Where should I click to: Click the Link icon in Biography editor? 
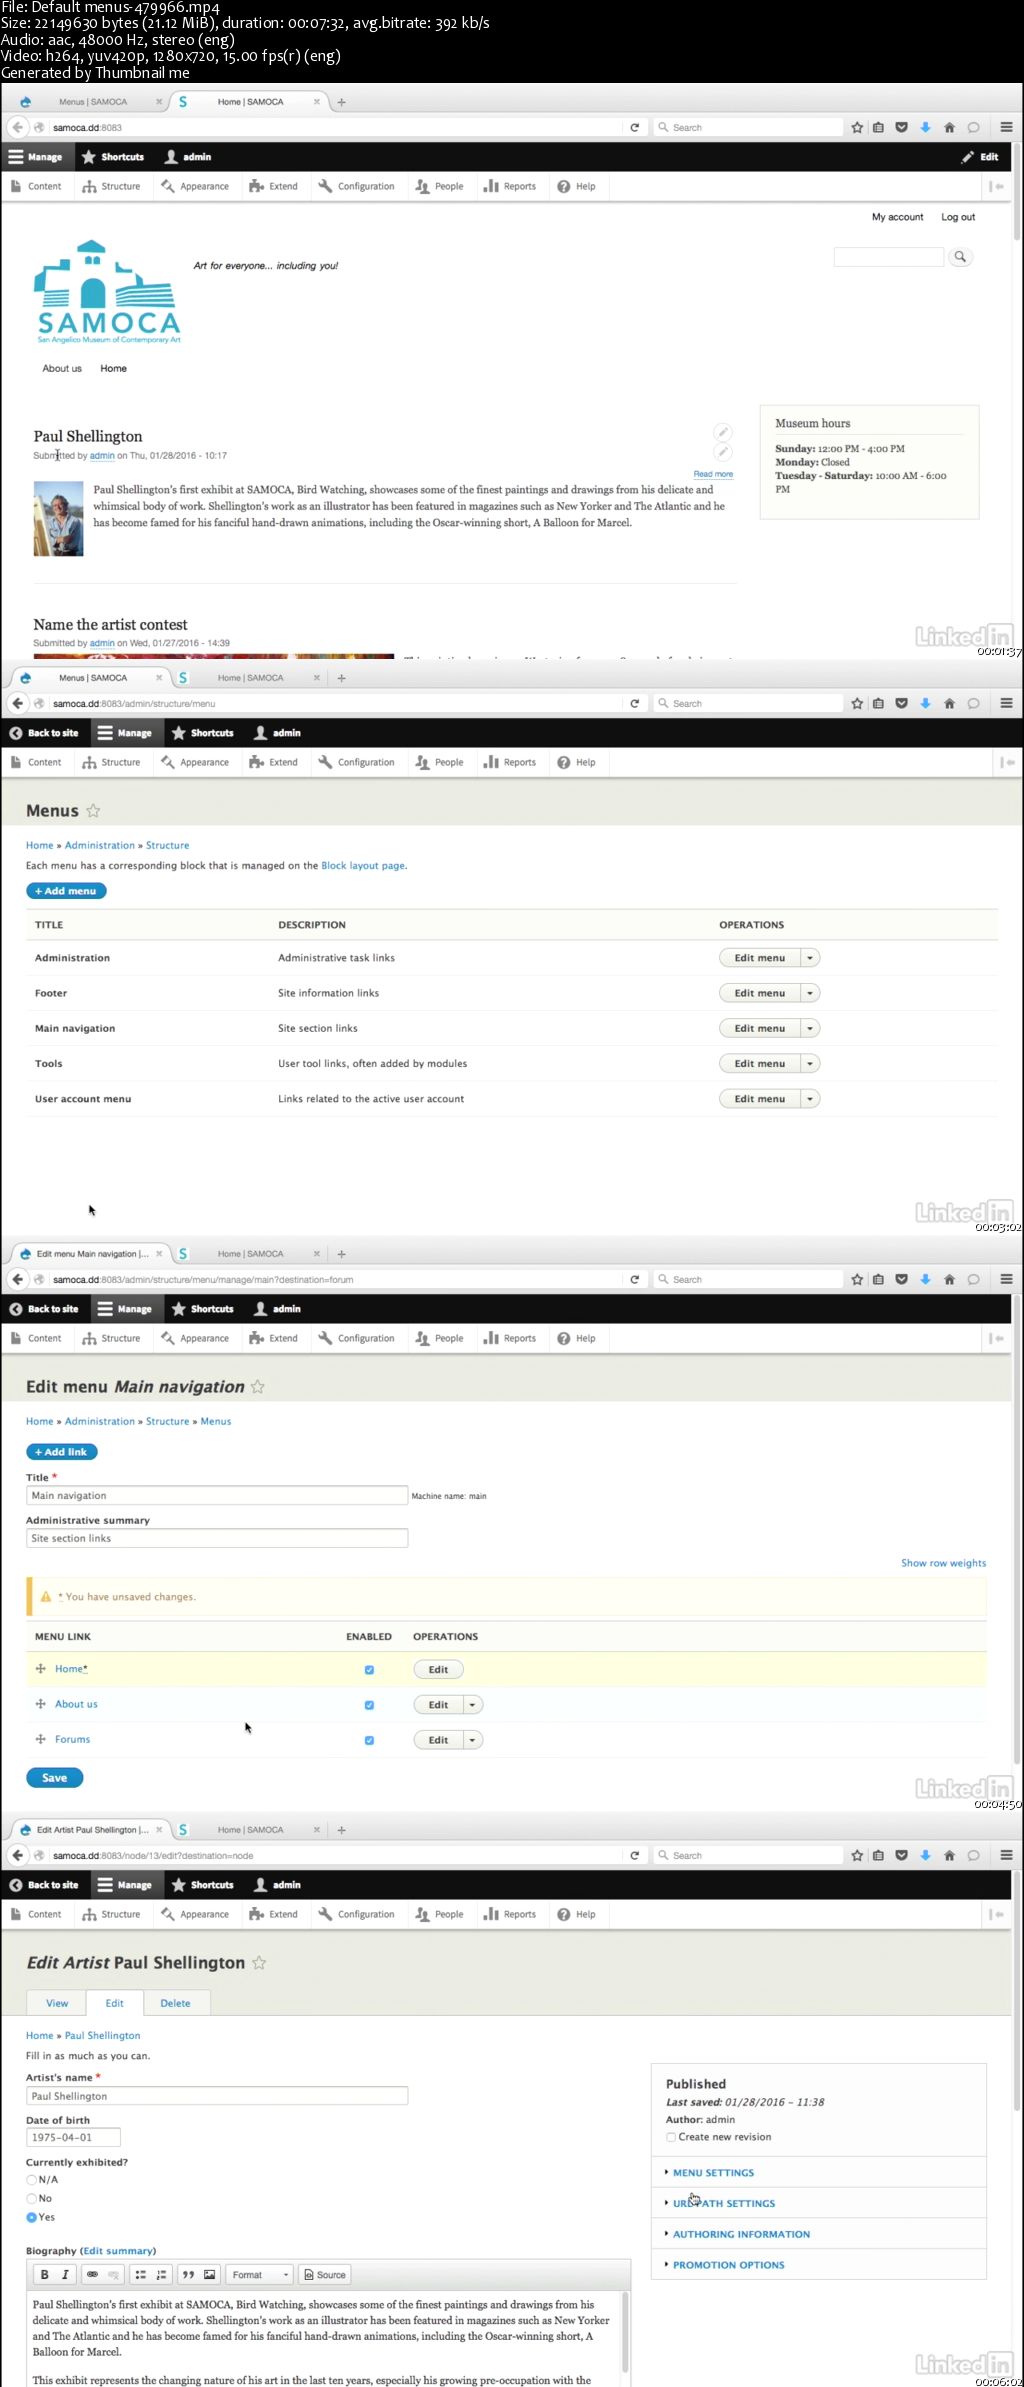coord(92,2274)
